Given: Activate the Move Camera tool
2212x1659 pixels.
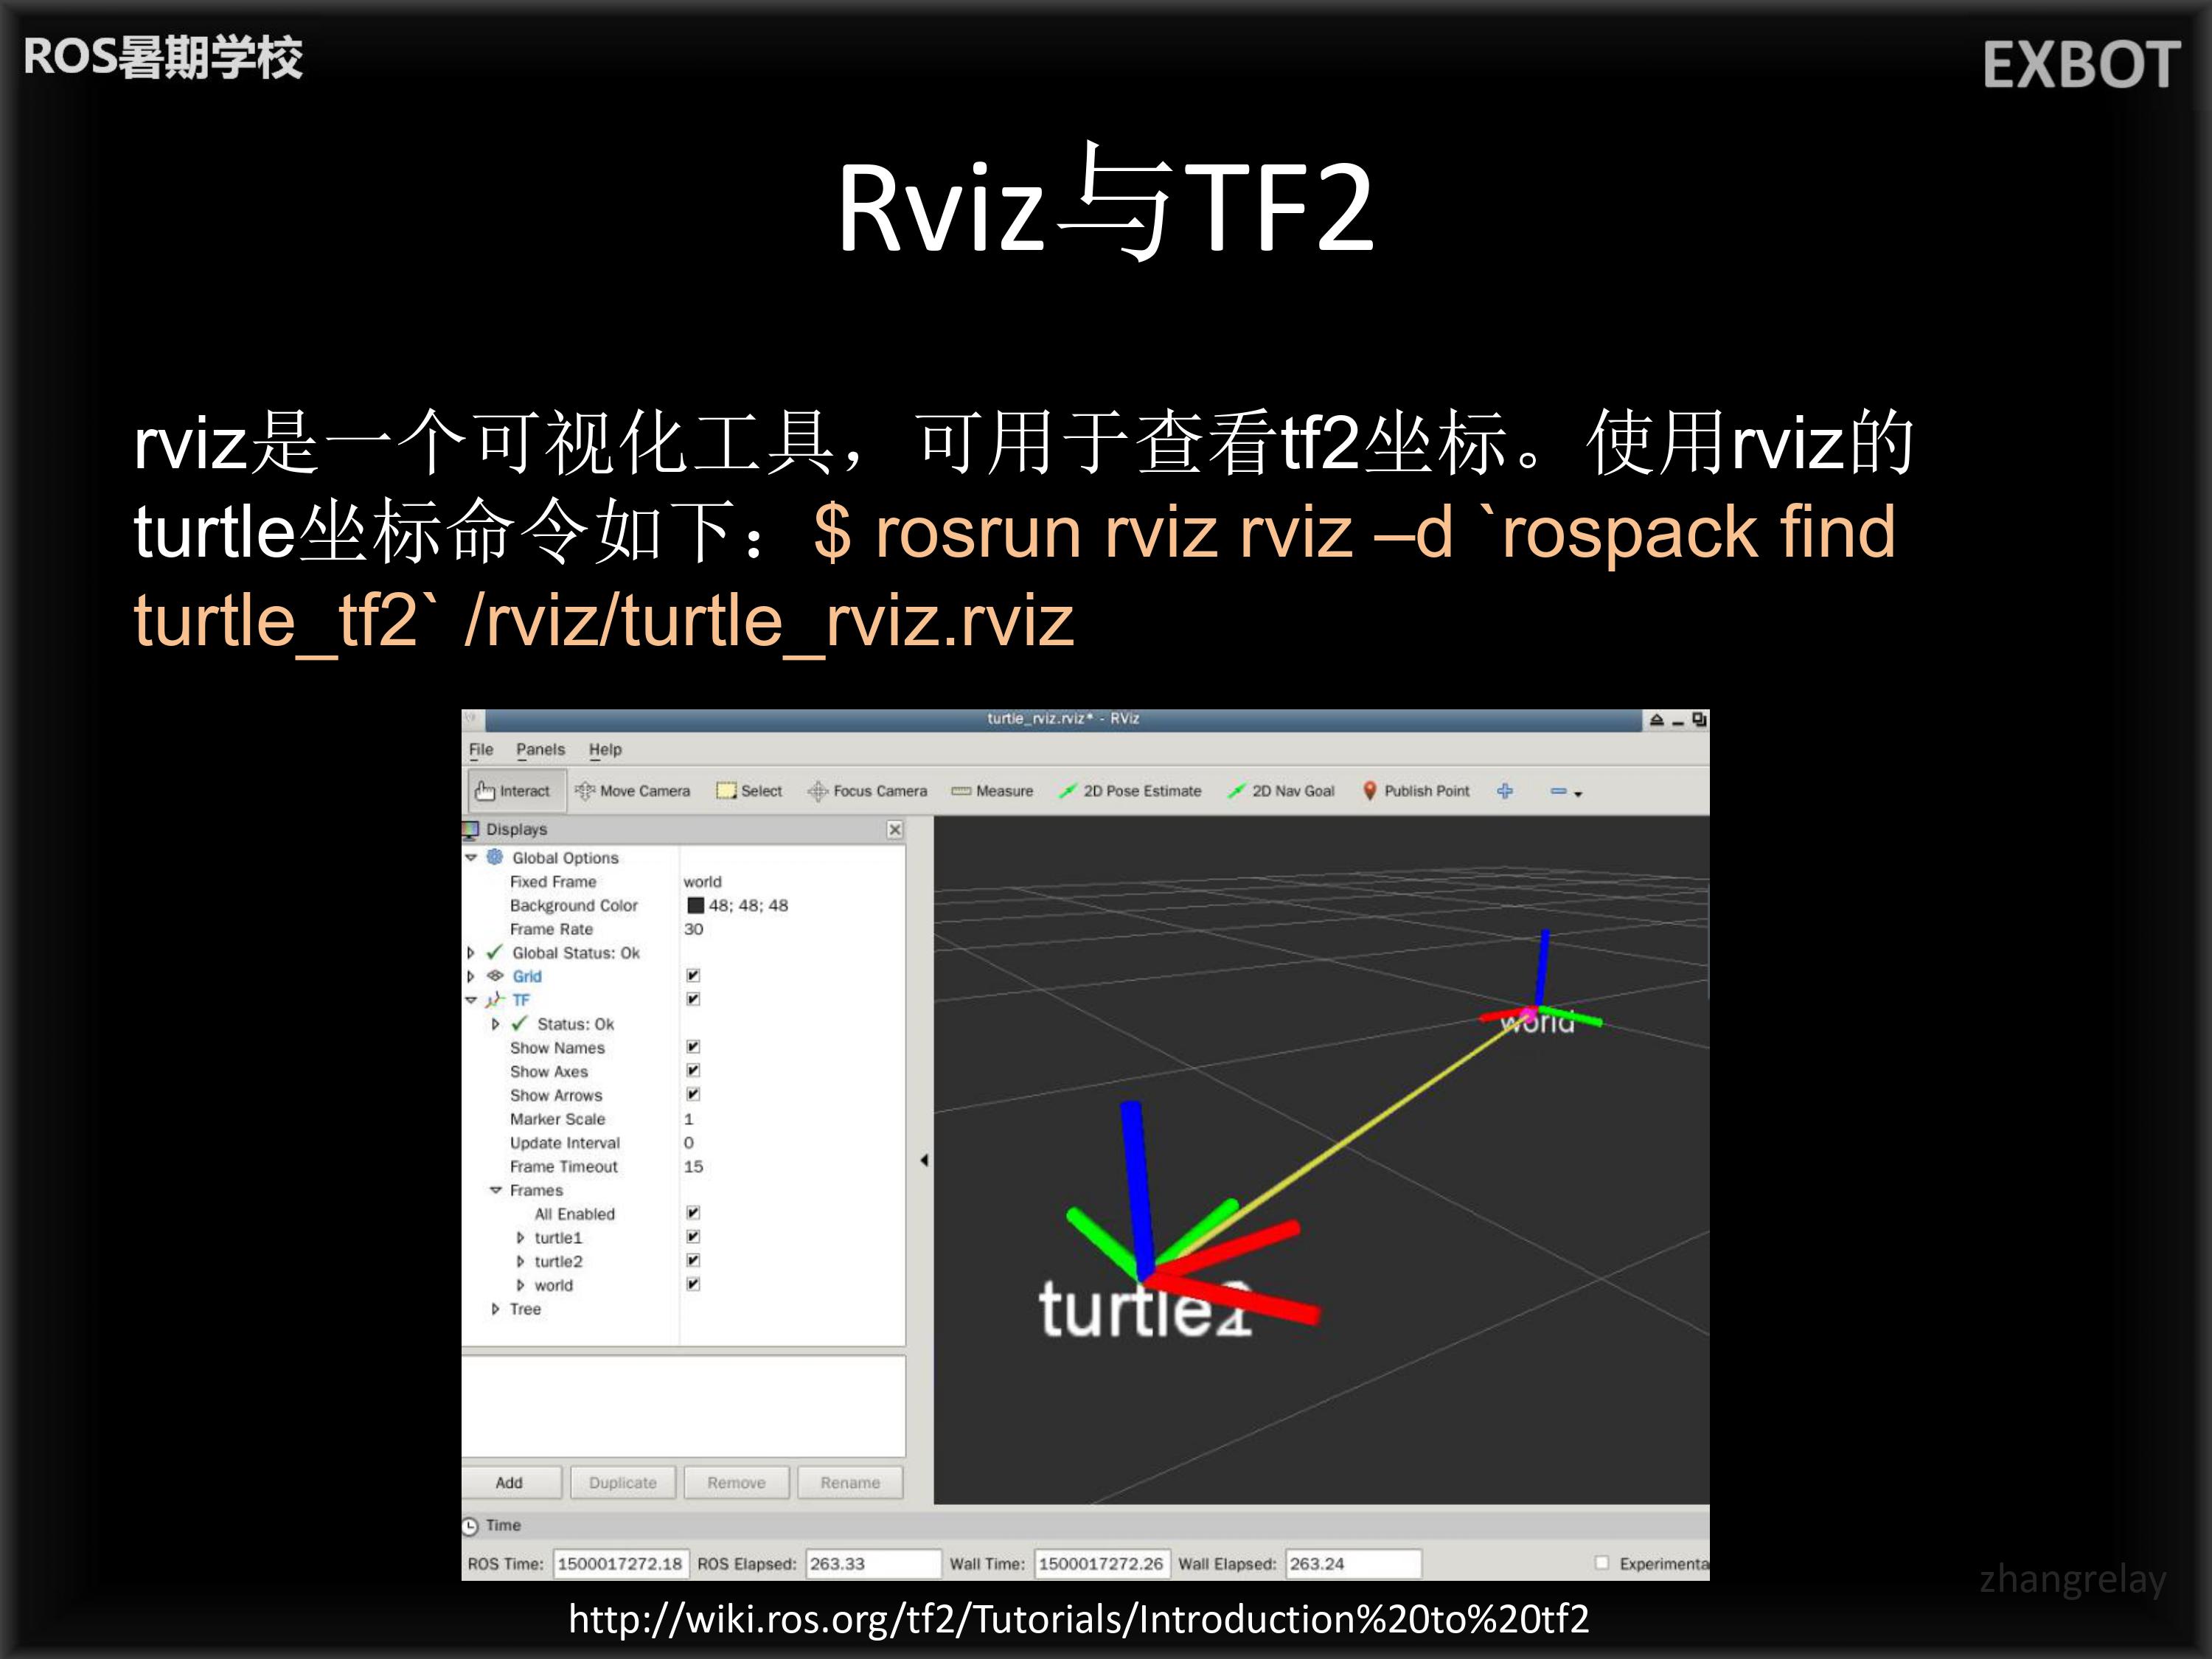Looking at the screenshot, I should click(x=633, y=791).
